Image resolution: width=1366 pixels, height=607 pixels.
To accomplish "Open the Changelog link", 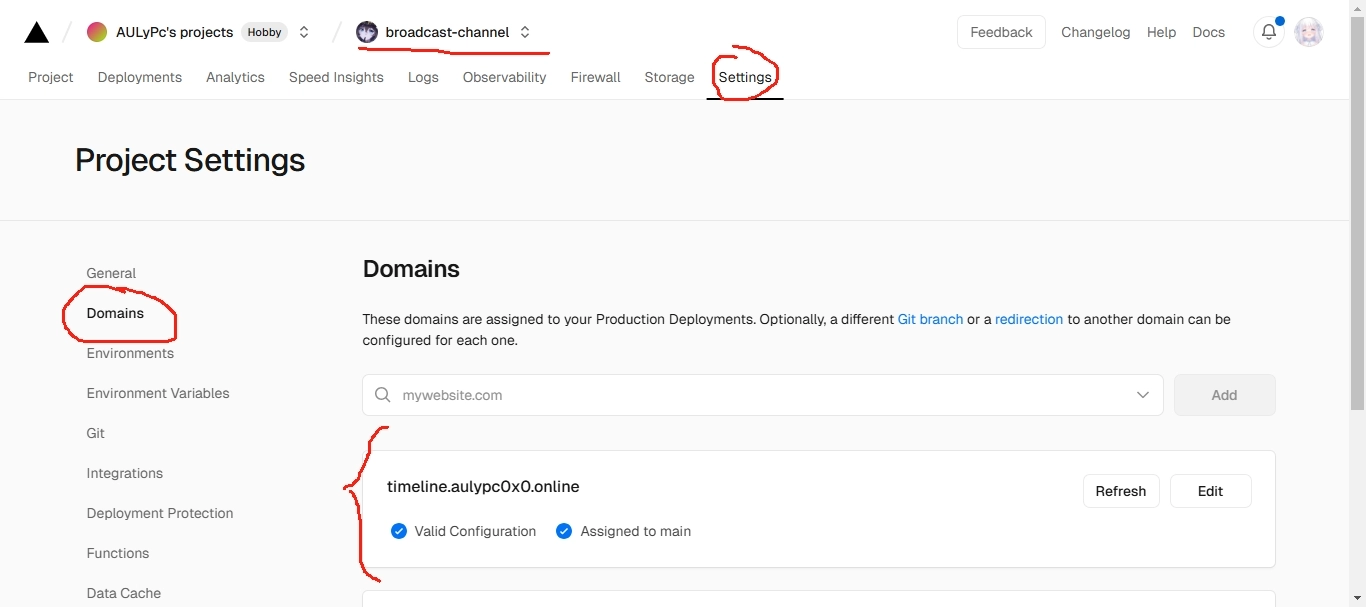I will [x=1095, y=32].
